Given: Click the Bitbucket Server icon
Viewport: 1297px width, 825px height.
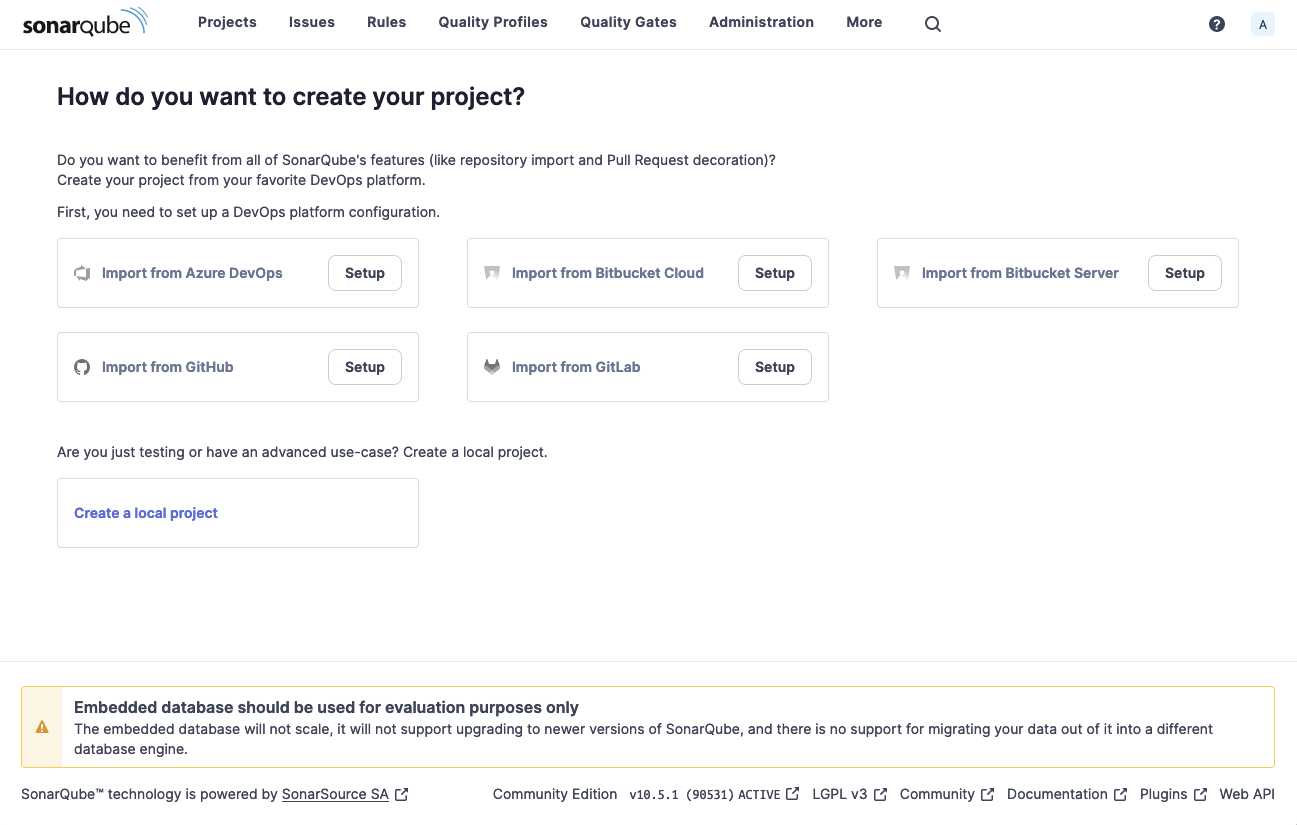Looking at the screenshot, I should [902, 273].
